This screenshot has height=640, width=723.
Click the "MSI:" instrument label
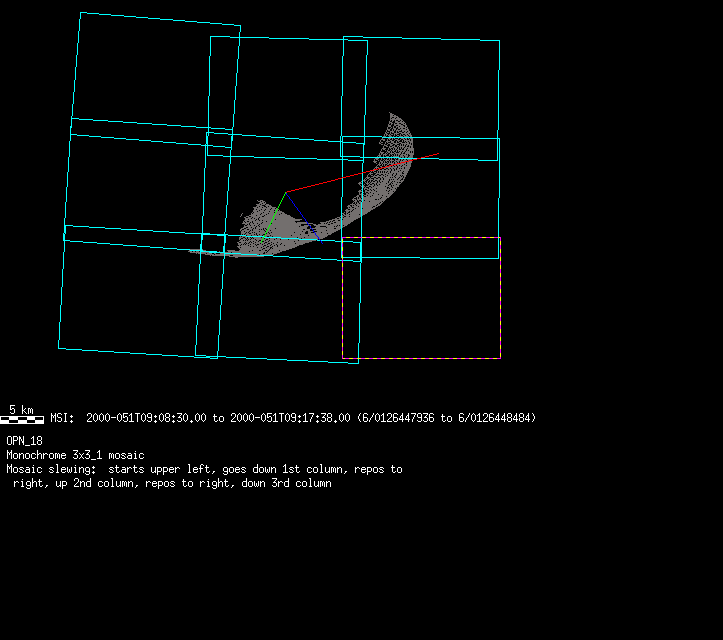(x=62, y=418)
